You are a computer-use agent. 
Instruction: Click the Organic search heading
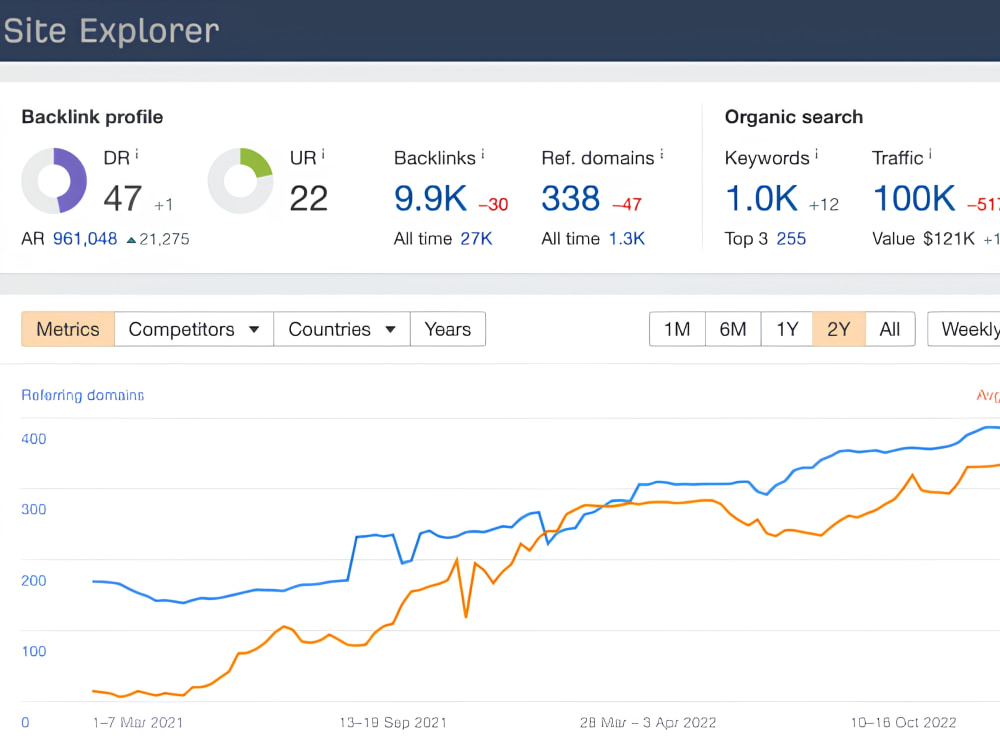click(x=794, y=117)
